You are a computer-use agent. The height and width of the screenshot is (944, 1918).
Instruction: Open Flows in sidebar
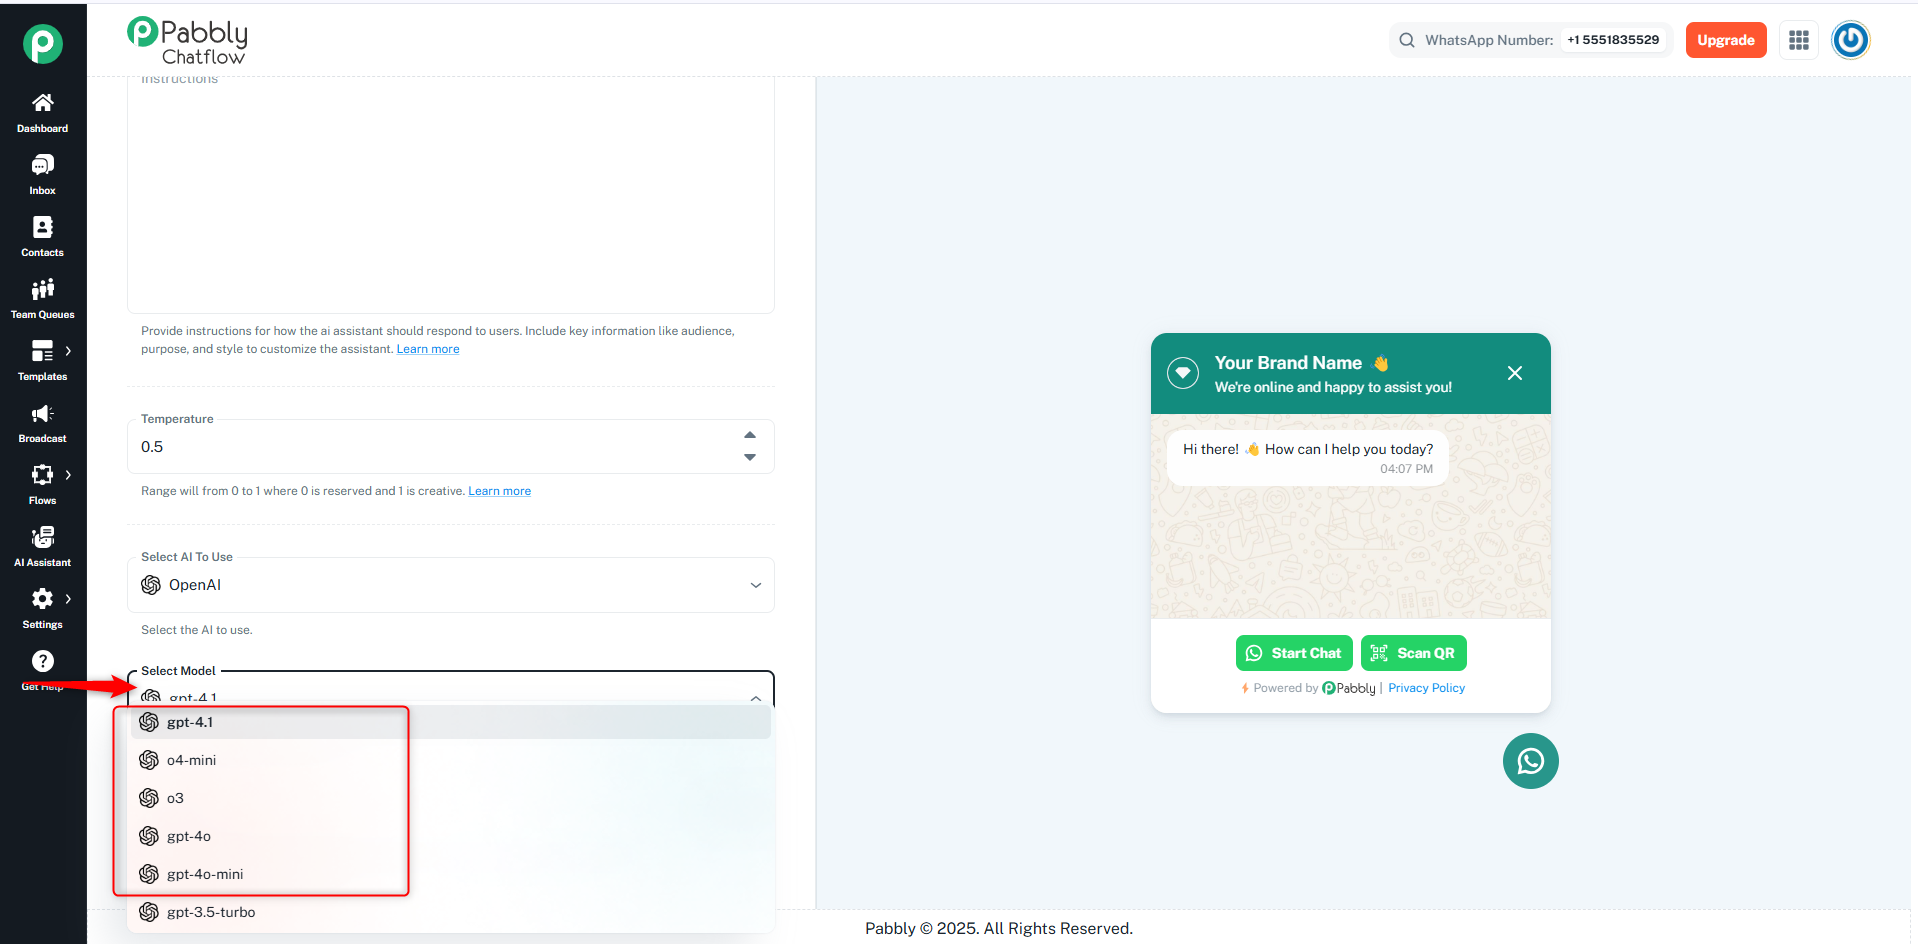42,485
